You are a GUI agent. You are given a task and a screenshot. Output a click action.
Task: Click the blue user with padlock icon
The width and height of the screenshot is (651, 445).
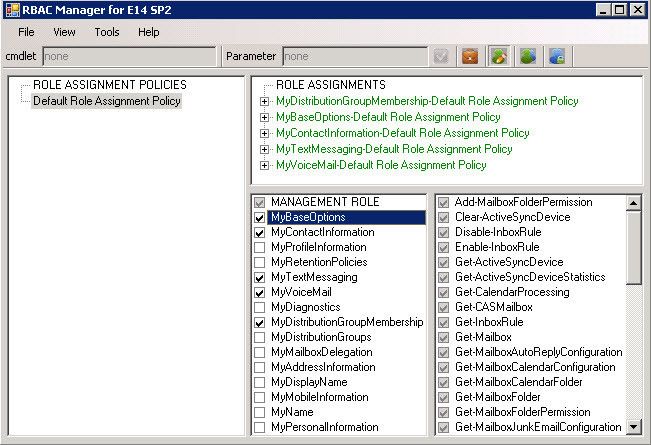click(557, 56)
